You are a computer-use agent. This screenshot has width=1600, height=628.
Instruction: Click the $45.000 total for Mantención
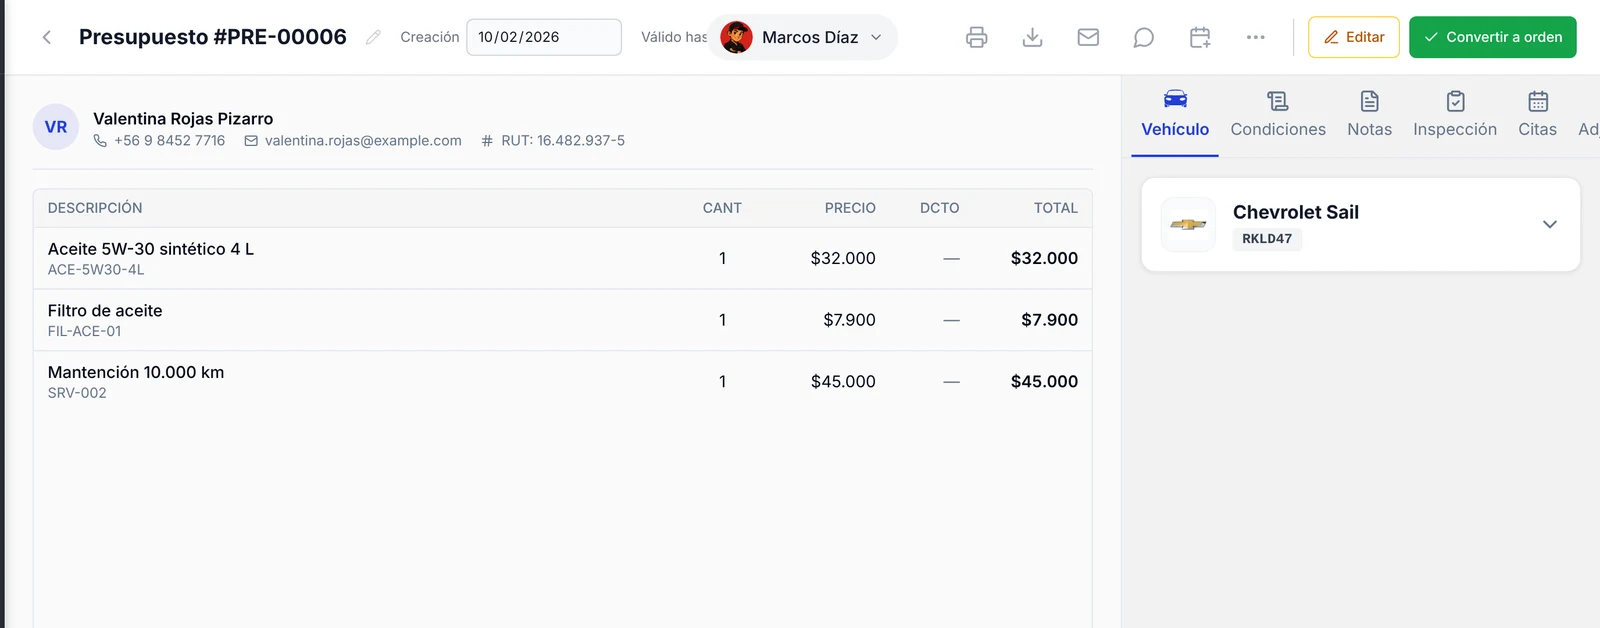(1044, 381)
